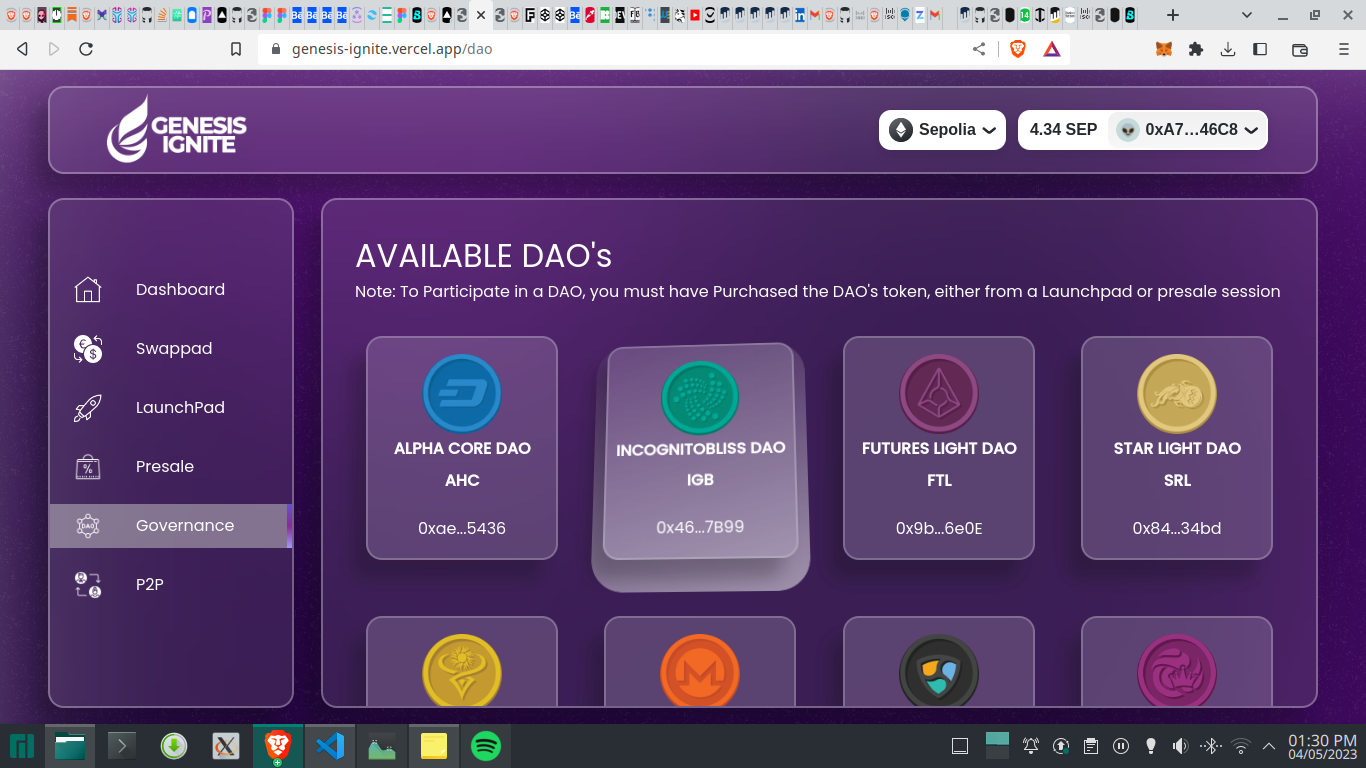Click the Brave Rewards triangle icon
The height and width of the screenshot is (768, 1366).
point(1052,49)
